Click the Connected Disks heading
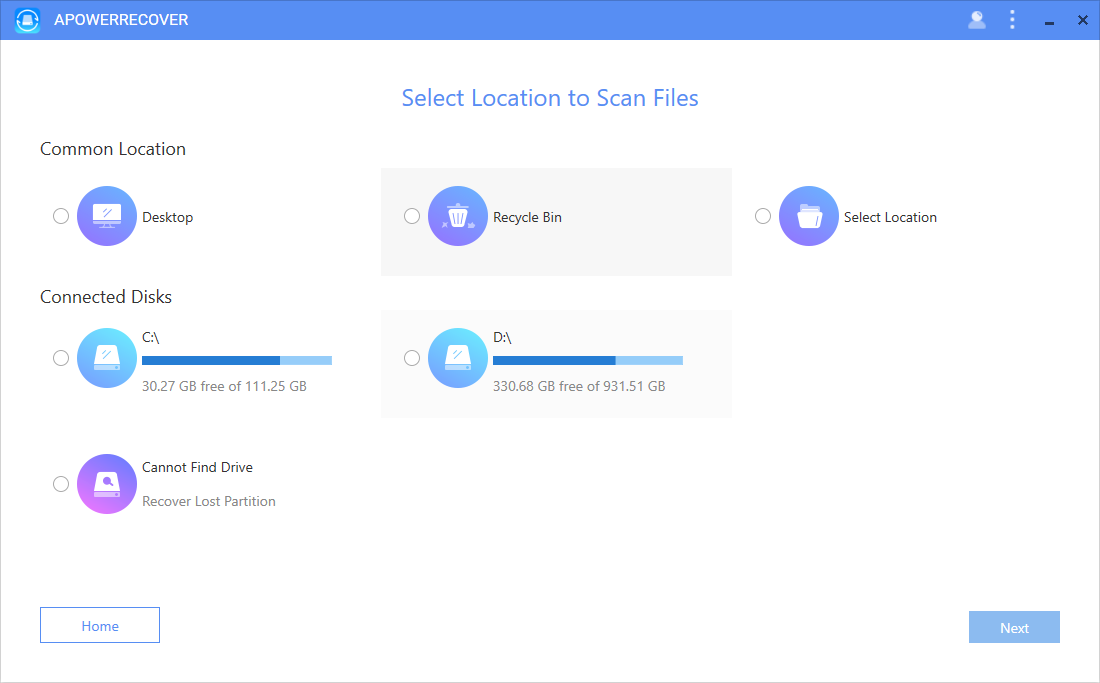 click(x=106, y=297)
